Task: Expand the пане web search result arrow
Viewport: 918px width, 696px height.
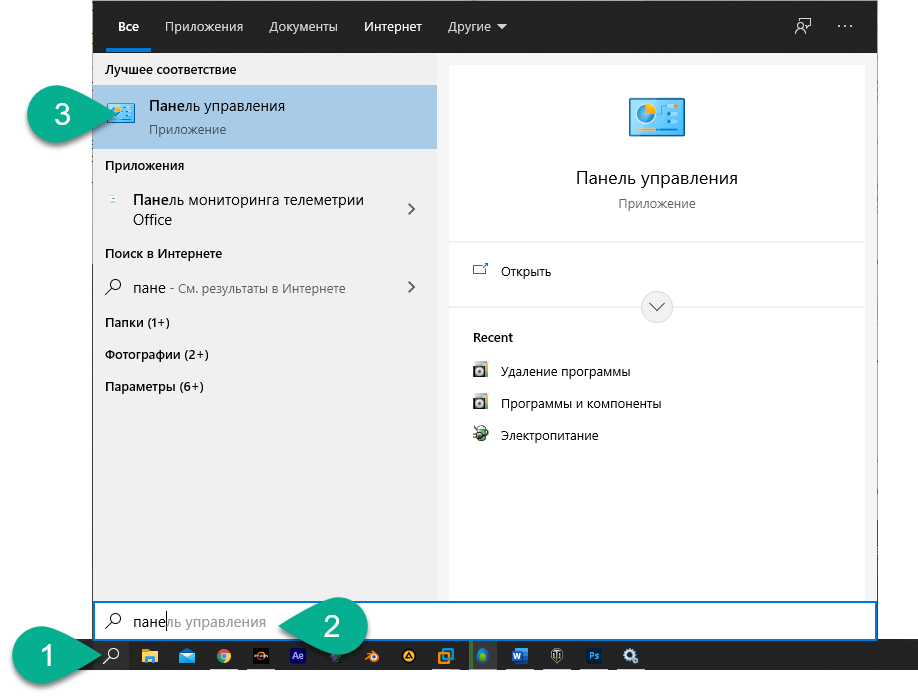Action: tap(412, 287)
